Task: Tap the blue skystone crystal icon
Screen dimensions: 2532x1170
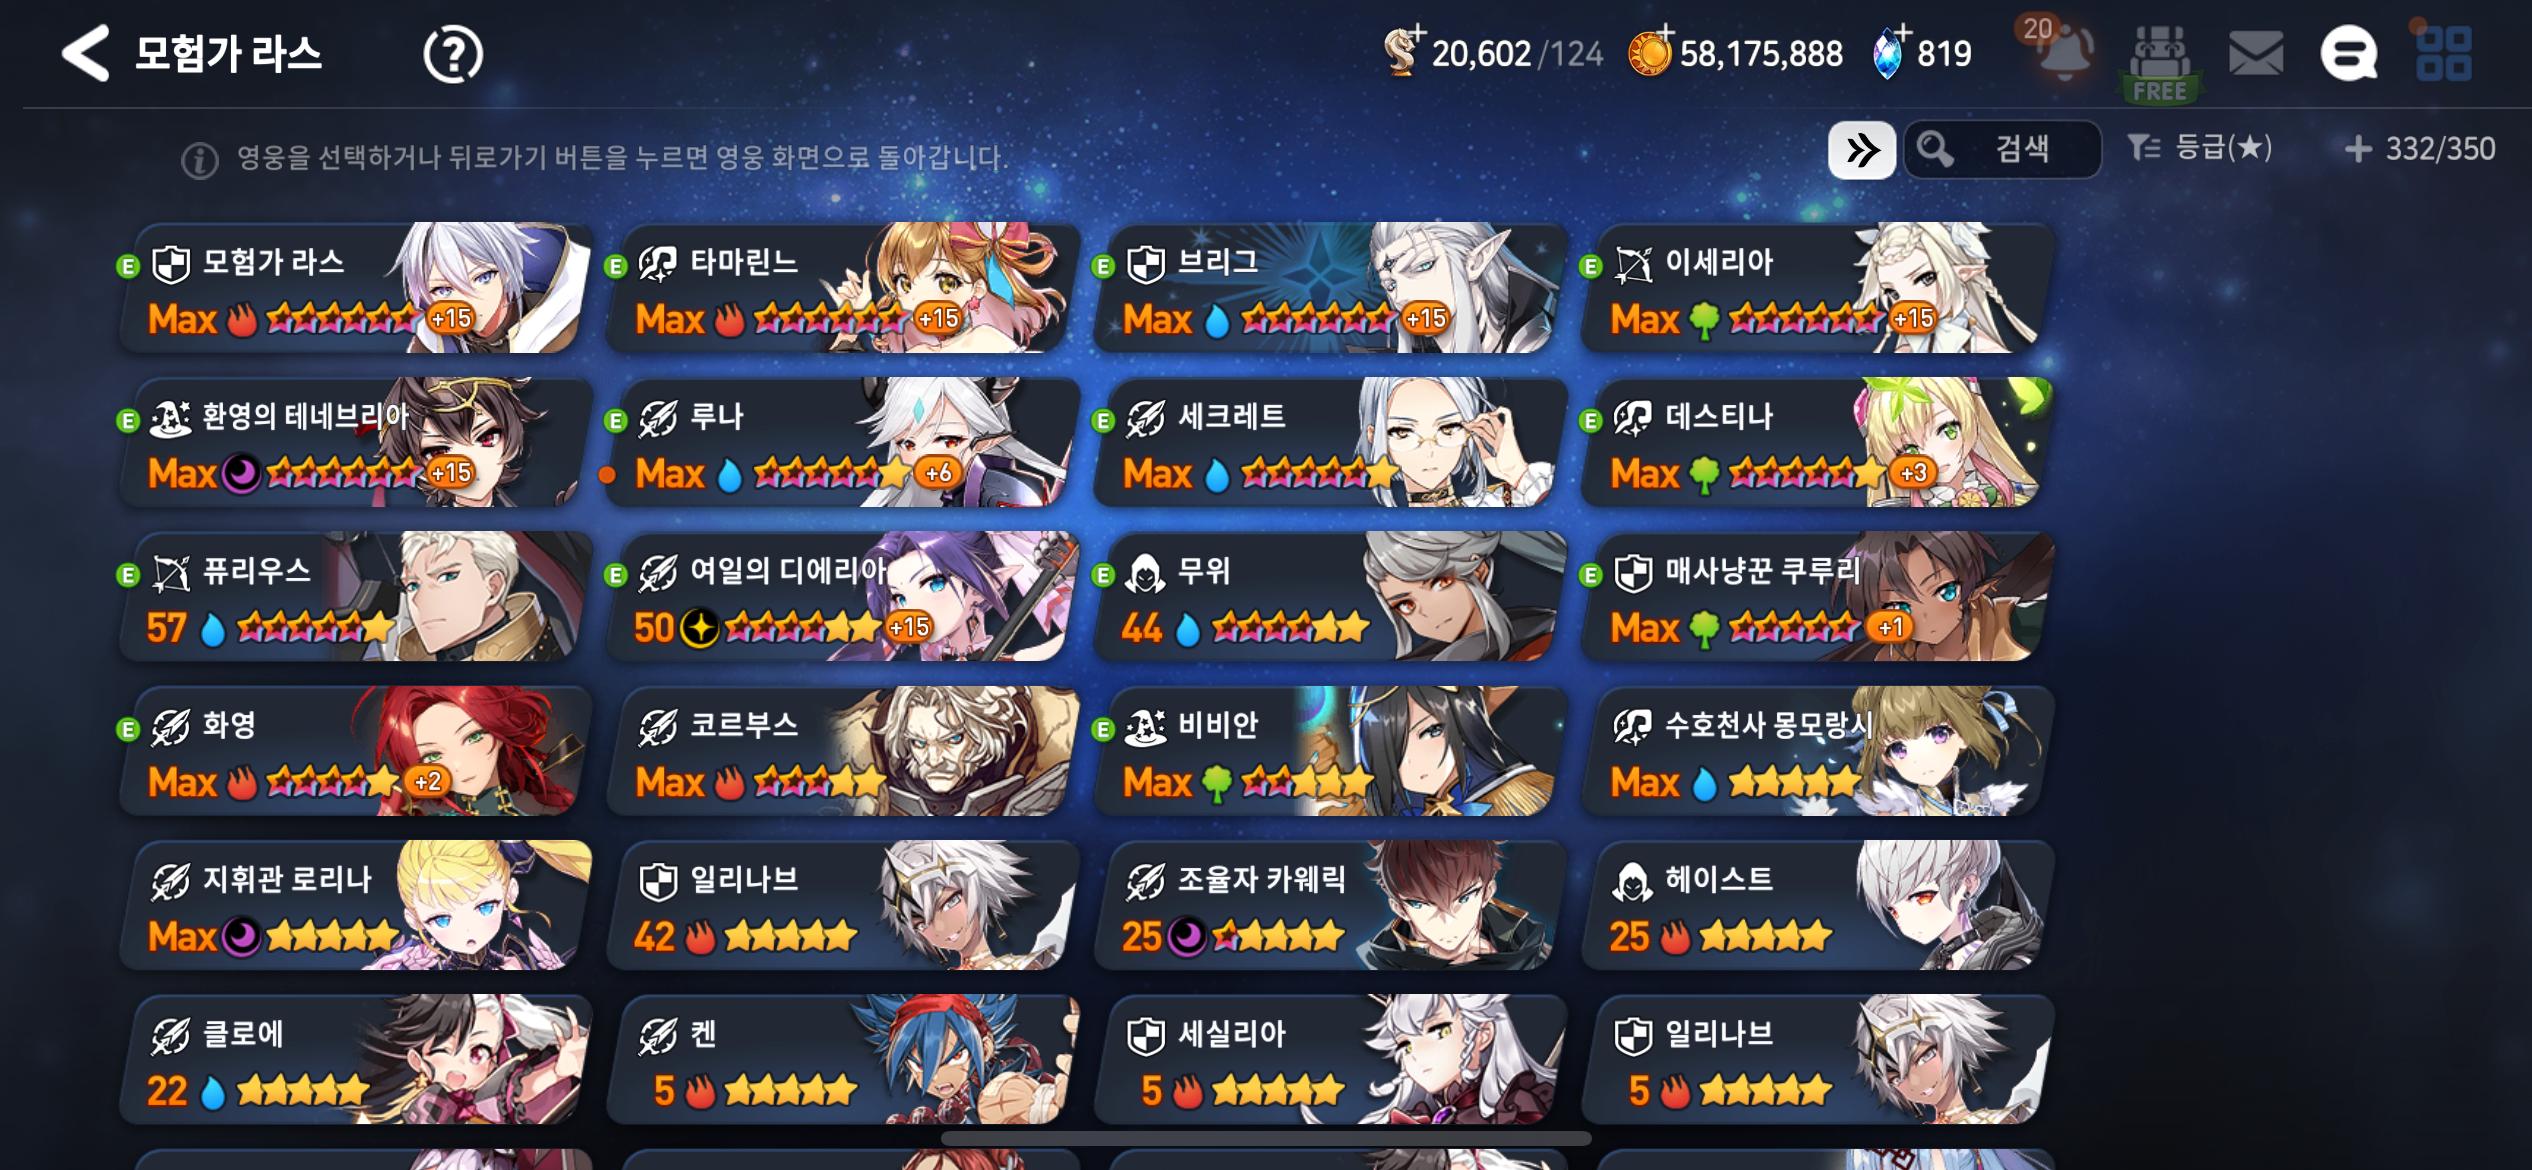Action: coord(1889,53)
